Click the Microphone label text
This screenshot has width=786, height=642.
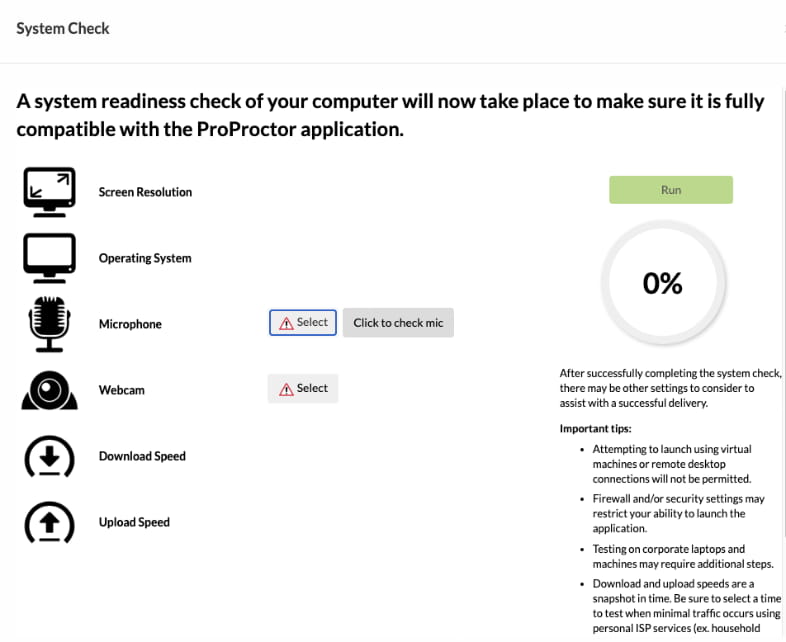(x=130, y=324)
